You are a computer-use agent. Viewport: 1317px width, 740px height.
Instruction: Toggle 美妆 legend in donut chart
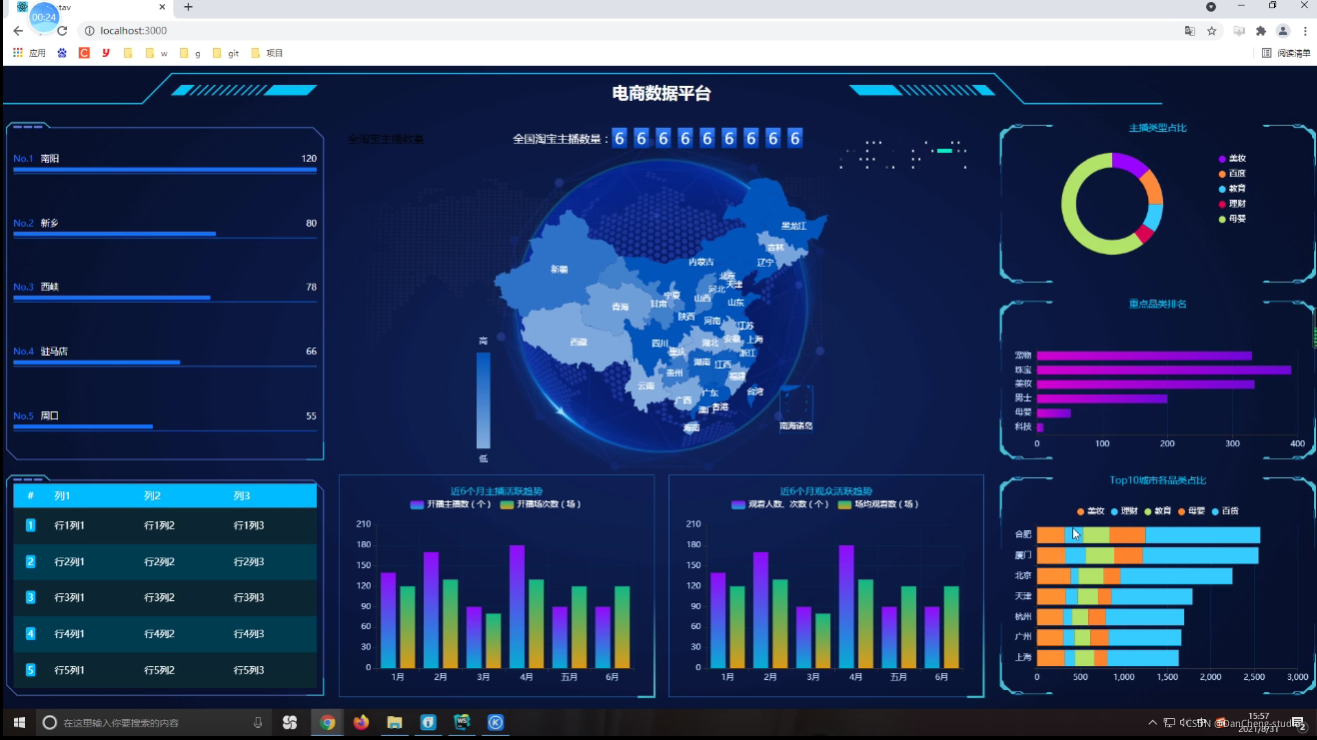point(1232,159)
